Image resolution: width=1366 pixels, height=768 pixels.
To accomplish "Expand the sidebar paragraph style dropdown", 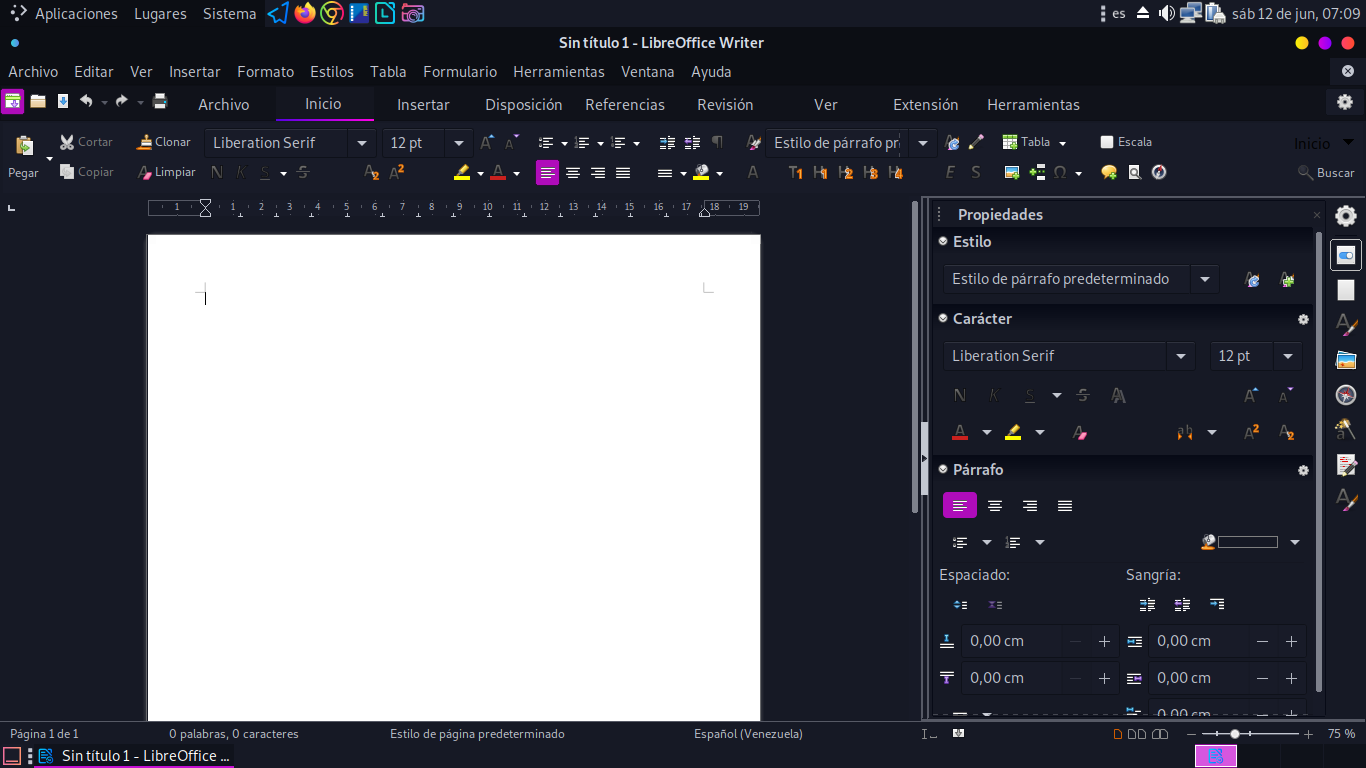I will pos(1205,279).
